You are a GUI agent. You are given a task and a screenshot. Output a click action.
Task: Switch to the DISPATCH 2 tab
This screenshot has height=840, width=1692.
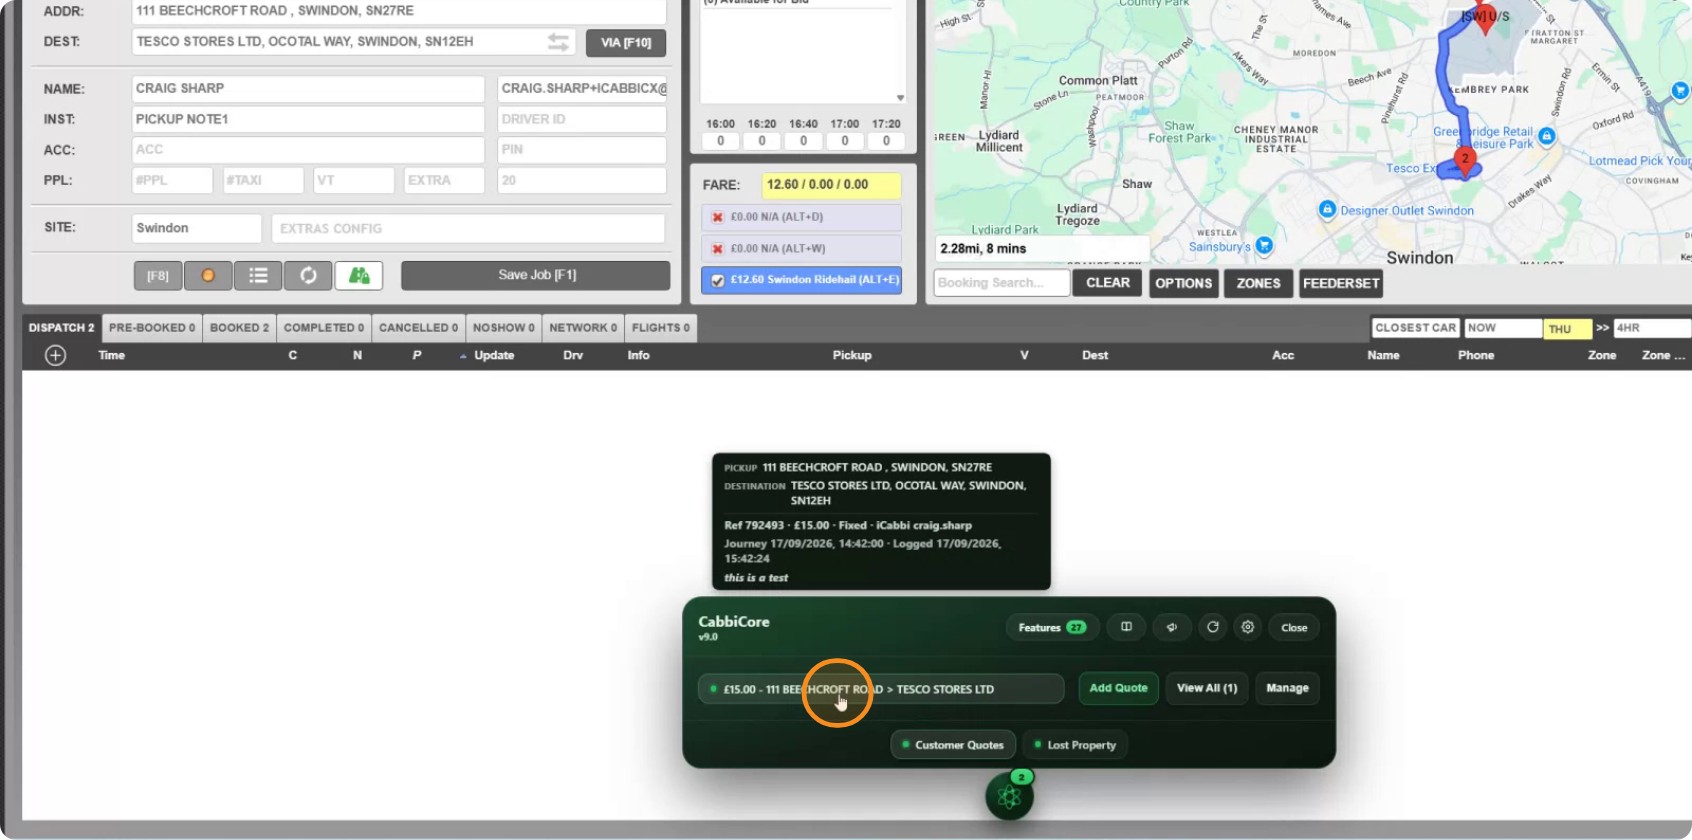[x=62, y=328]
